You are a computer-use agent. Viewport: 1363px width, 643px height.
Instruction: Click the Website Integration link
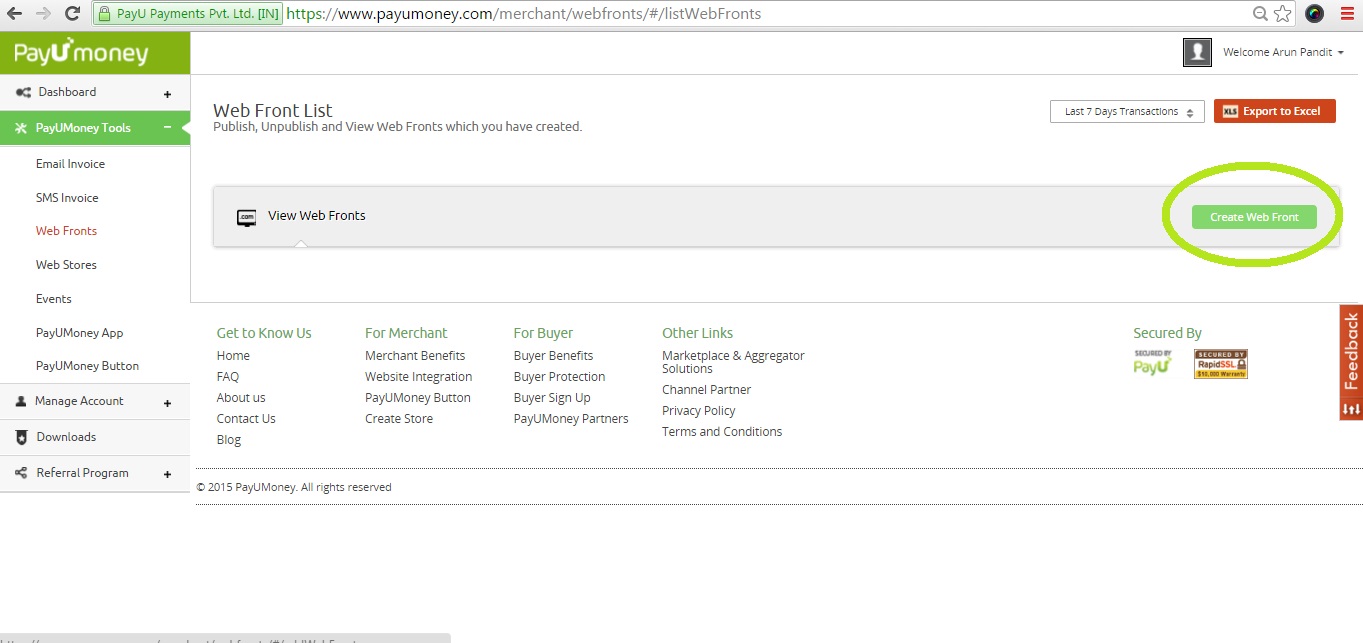click(419, 377)
